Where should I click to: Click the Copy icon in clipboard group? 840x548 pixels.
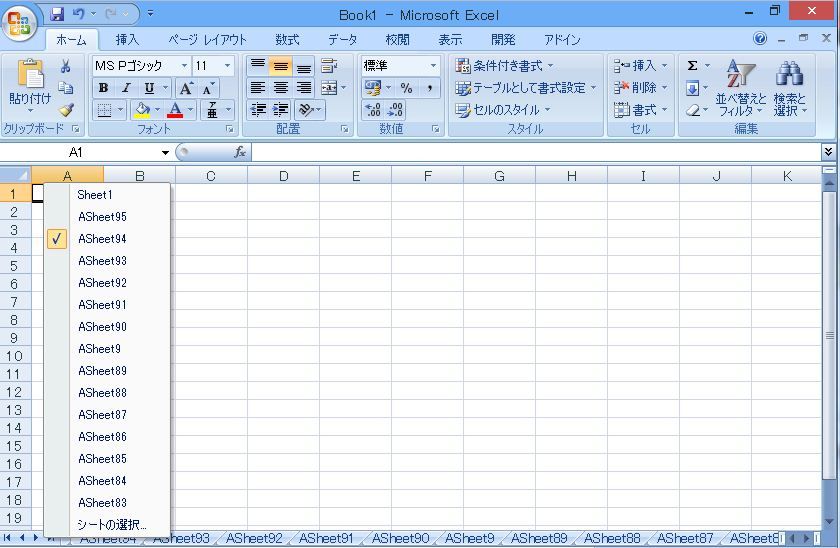point(65,88)
